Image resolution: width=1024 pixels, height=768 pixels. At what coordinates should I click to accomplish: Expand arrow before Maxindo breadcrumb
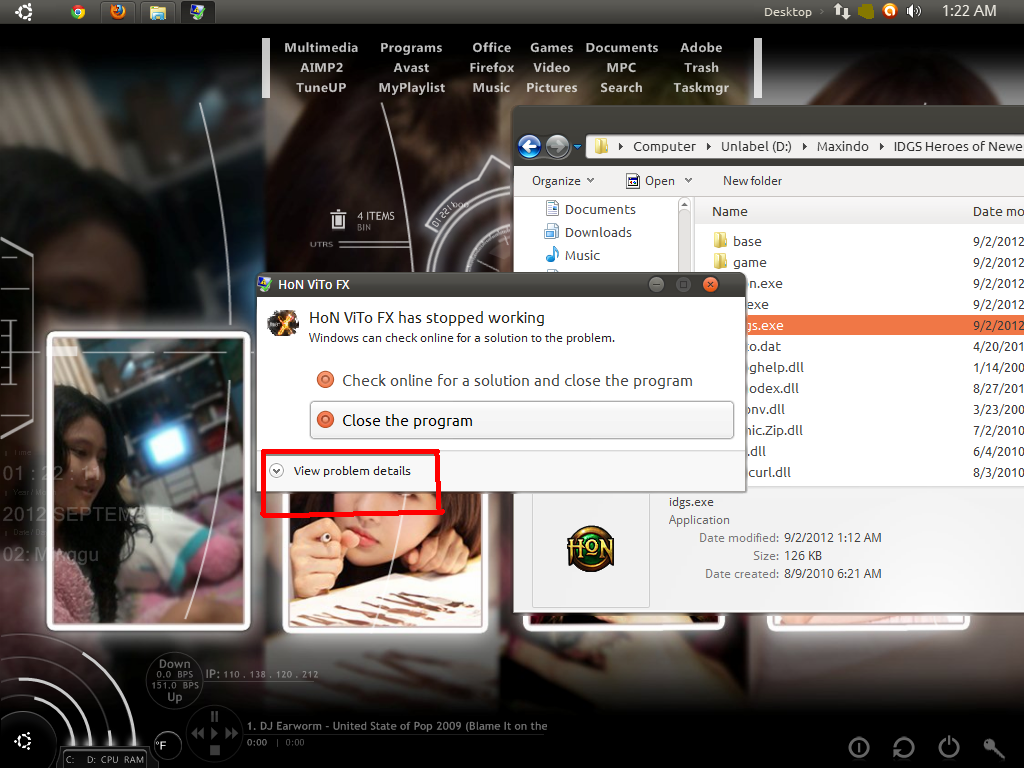pyautogui.click(x=805, y=147)
